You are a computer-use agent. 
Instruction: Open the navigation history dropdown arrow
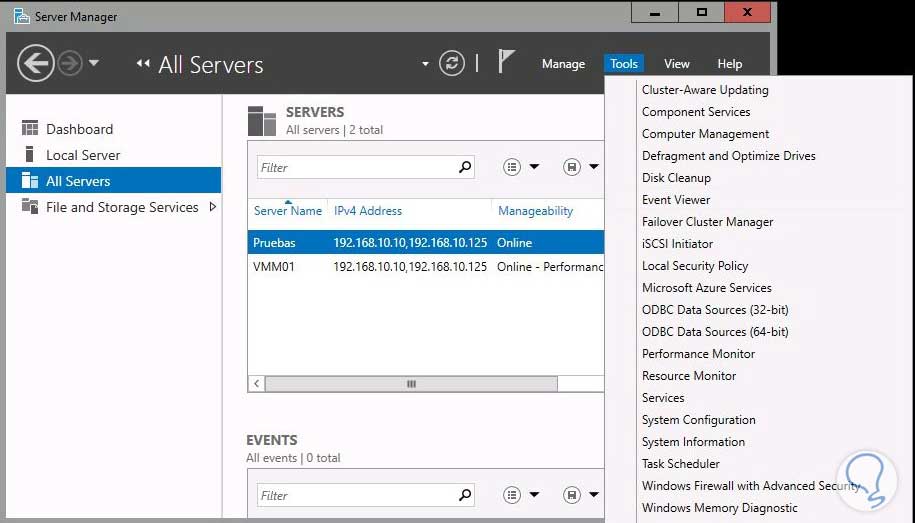94,62
